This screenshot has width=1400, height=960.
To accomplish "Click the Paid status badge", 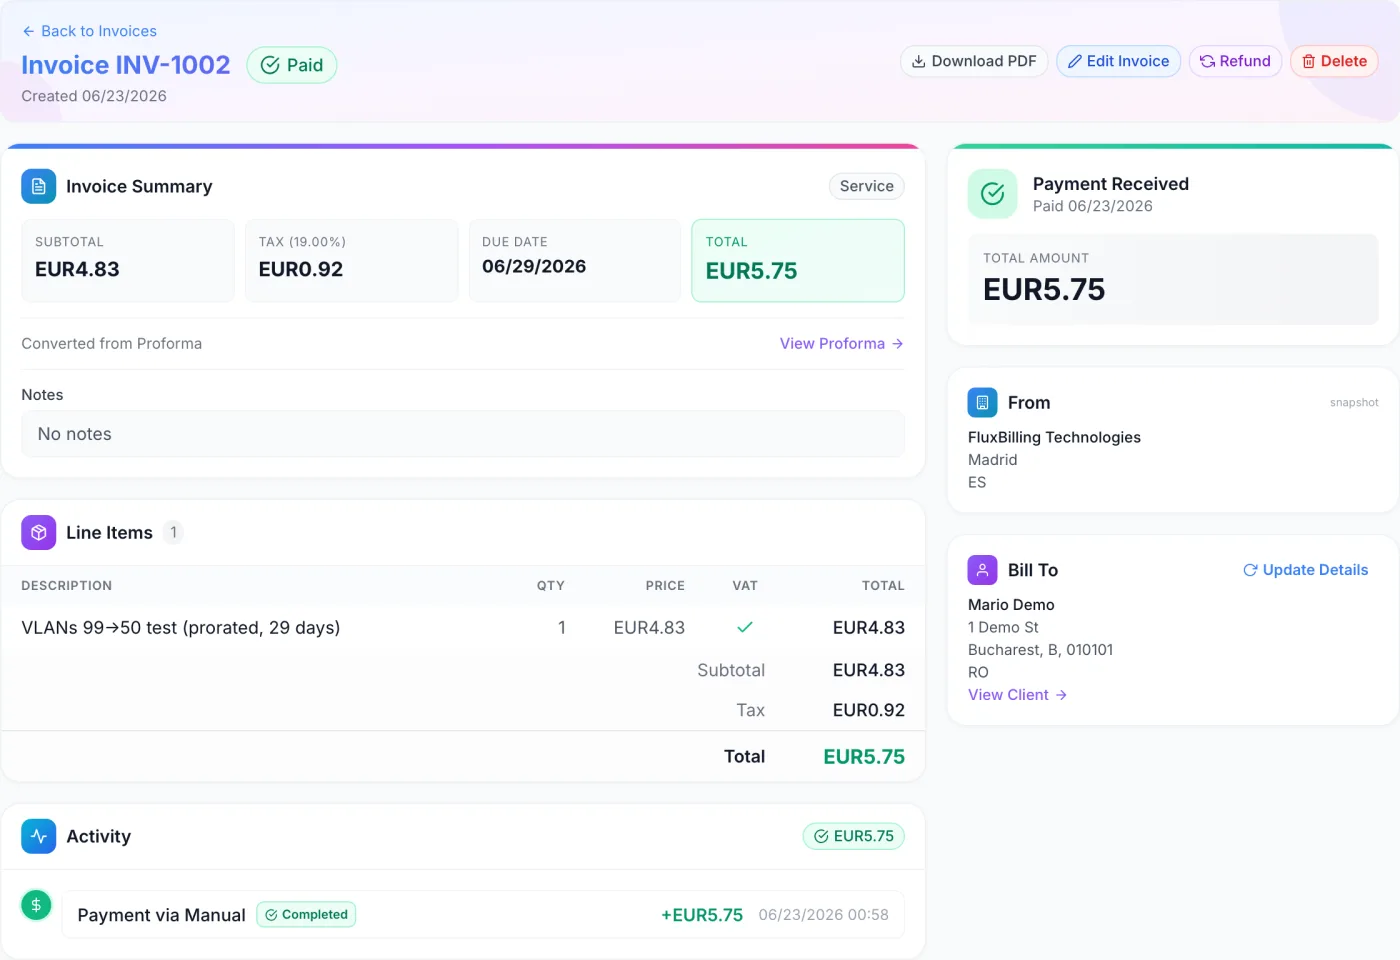I will tap(292, 65).
